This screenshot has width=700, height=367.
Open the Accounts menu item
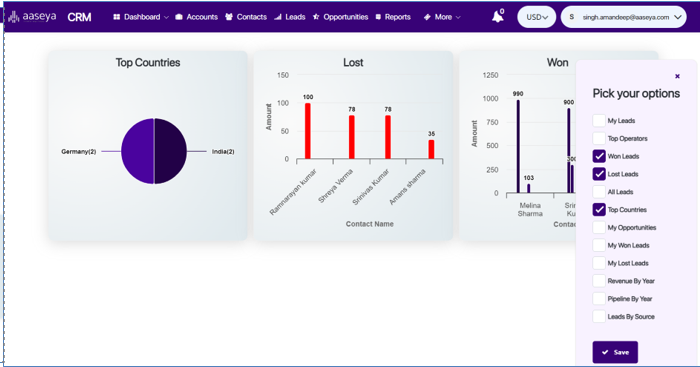pyautogui.click(x=202, y=17)
